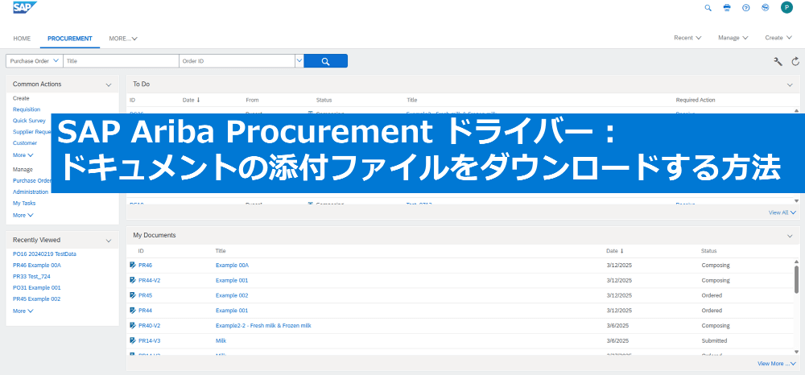This screenshot has width=805, height=375.
Task: Open the wrench configure icon
Action: point(778,62)
